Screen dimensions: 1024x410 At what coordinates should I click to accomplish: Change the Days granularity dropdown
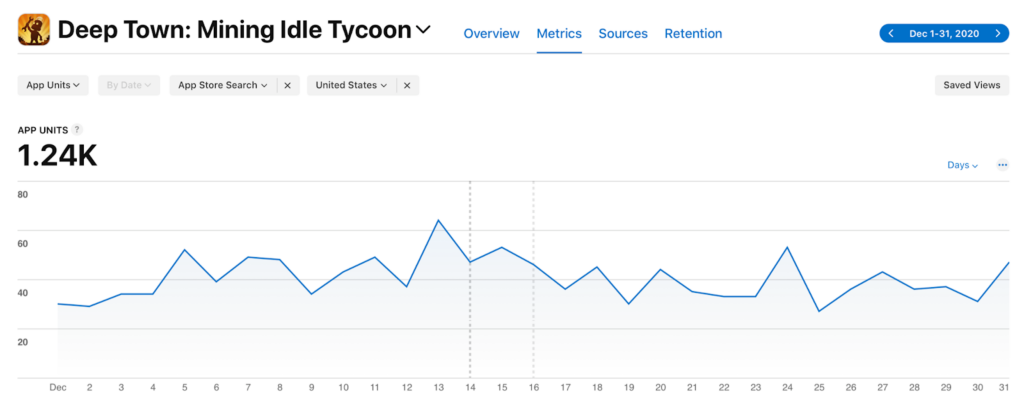(962, 165)
